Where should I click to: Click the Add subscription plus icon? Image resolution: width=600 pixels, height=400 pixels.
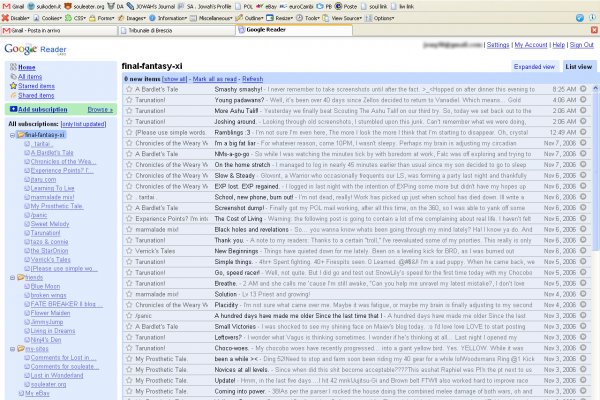13,109
